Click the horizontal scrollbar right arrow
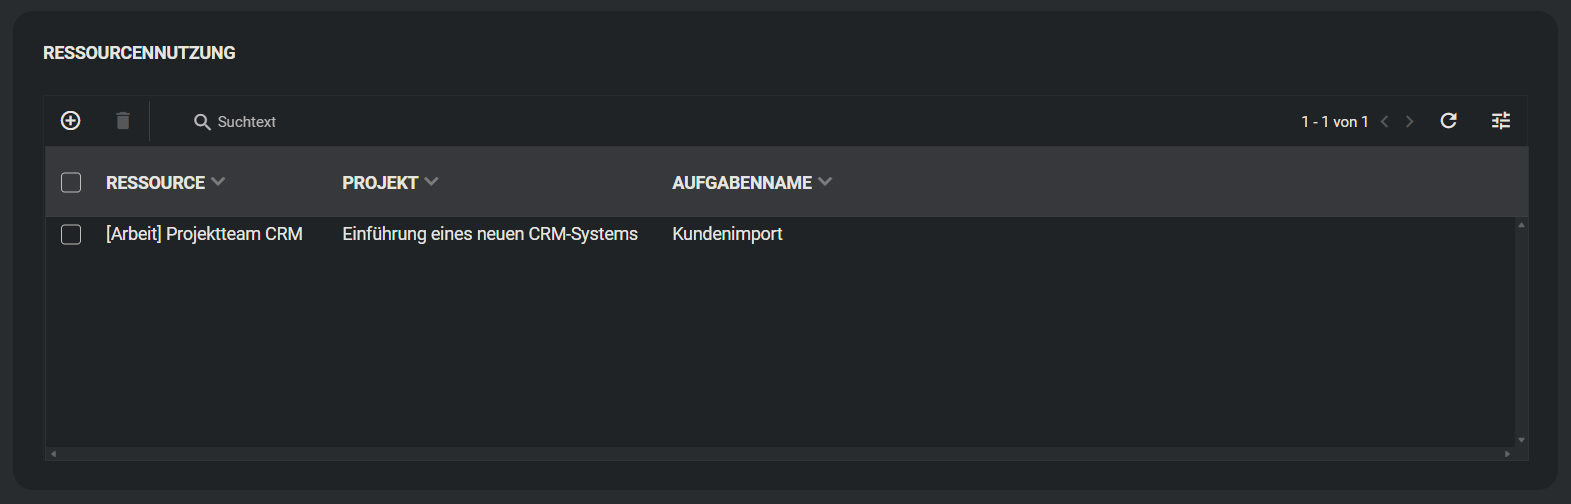Screen dimensions: 1571x504 [x=1508, y=454]
